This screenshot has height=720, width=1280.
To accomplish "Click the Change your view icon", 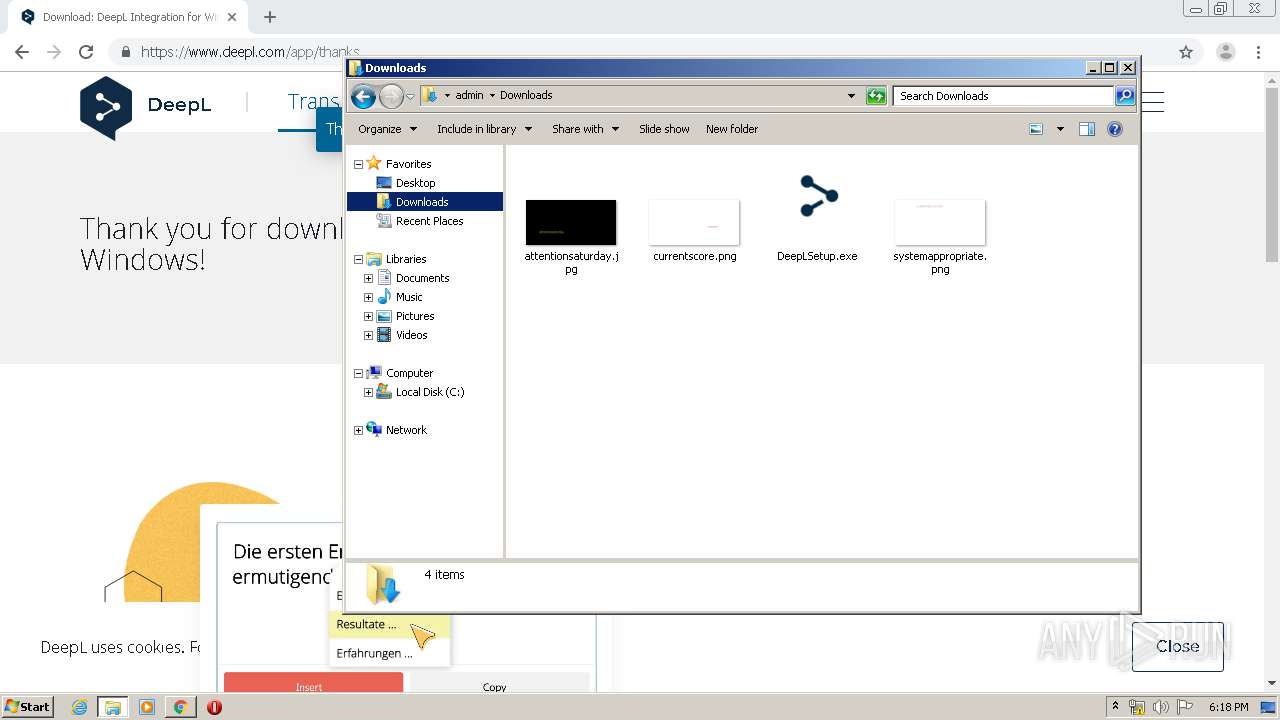I will tap(1036, 129).
